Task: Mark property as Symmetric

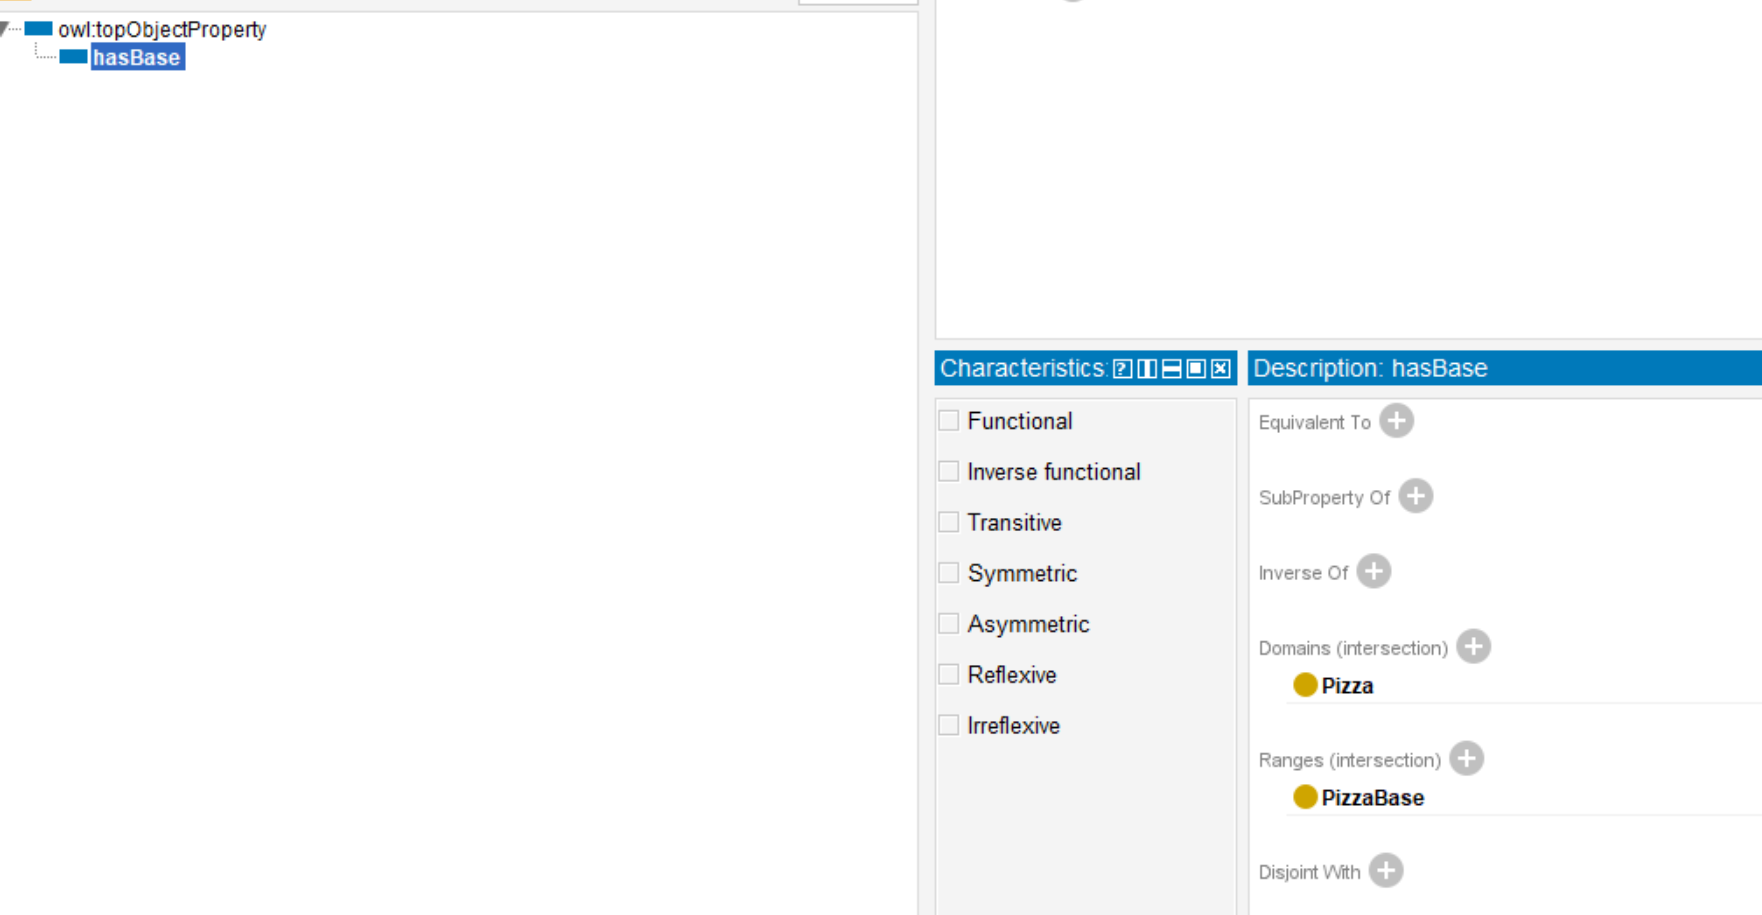Action: coord(949,573)
